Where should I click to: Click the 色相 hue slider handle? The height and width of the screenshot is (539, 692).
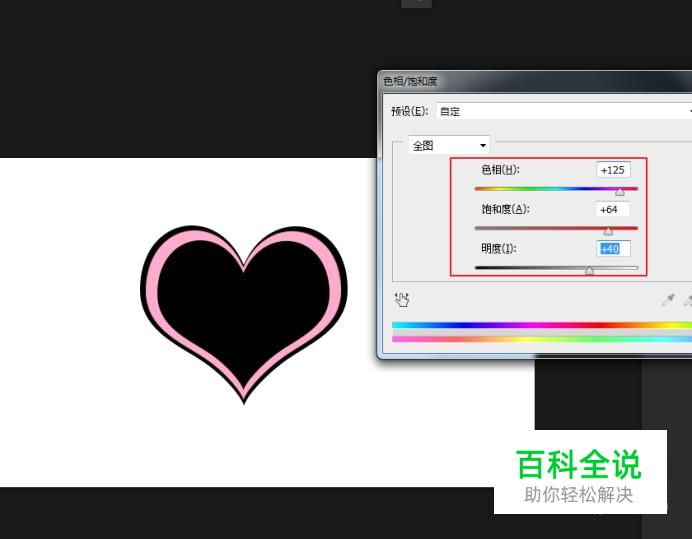pyautogui.click(x=620, y=192)
